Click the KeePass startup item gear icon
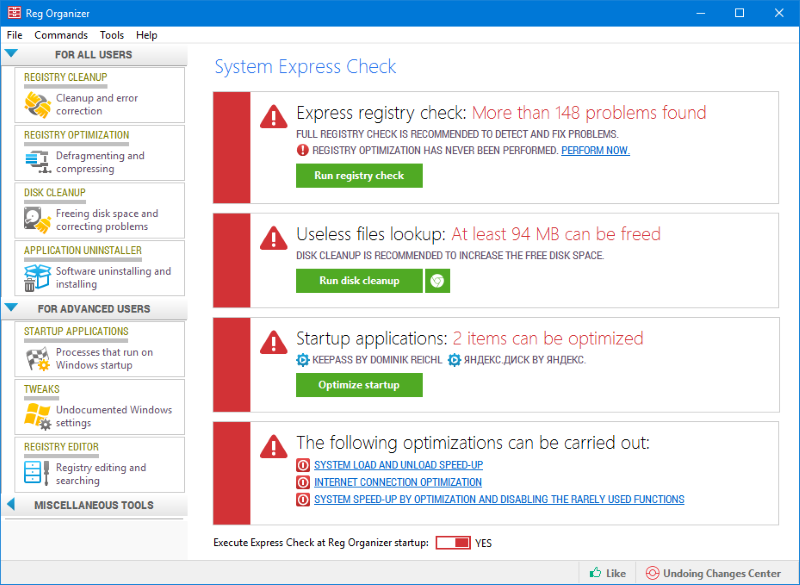The width and height of the screenshot is (800, 585). tap(304, 360)
